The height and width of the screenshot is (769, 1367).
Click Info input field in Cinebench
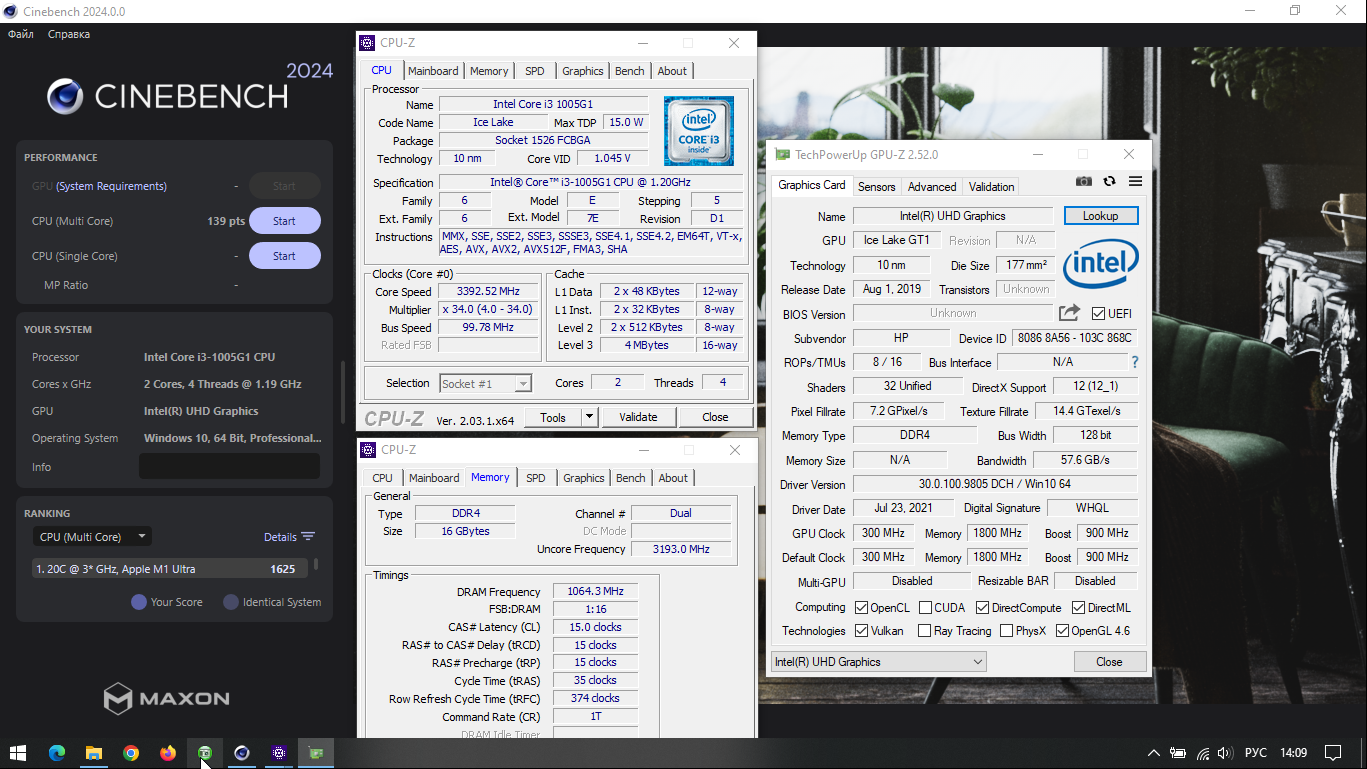(x=229, y=466)
